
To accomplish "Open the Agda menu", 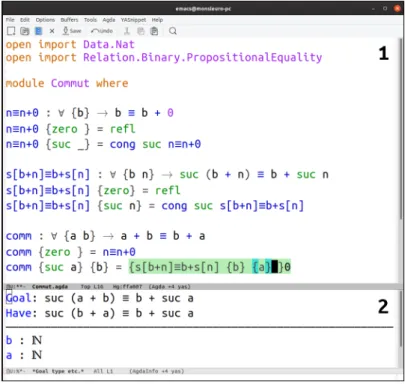I will pyautogui.click(x=109, y=20).
